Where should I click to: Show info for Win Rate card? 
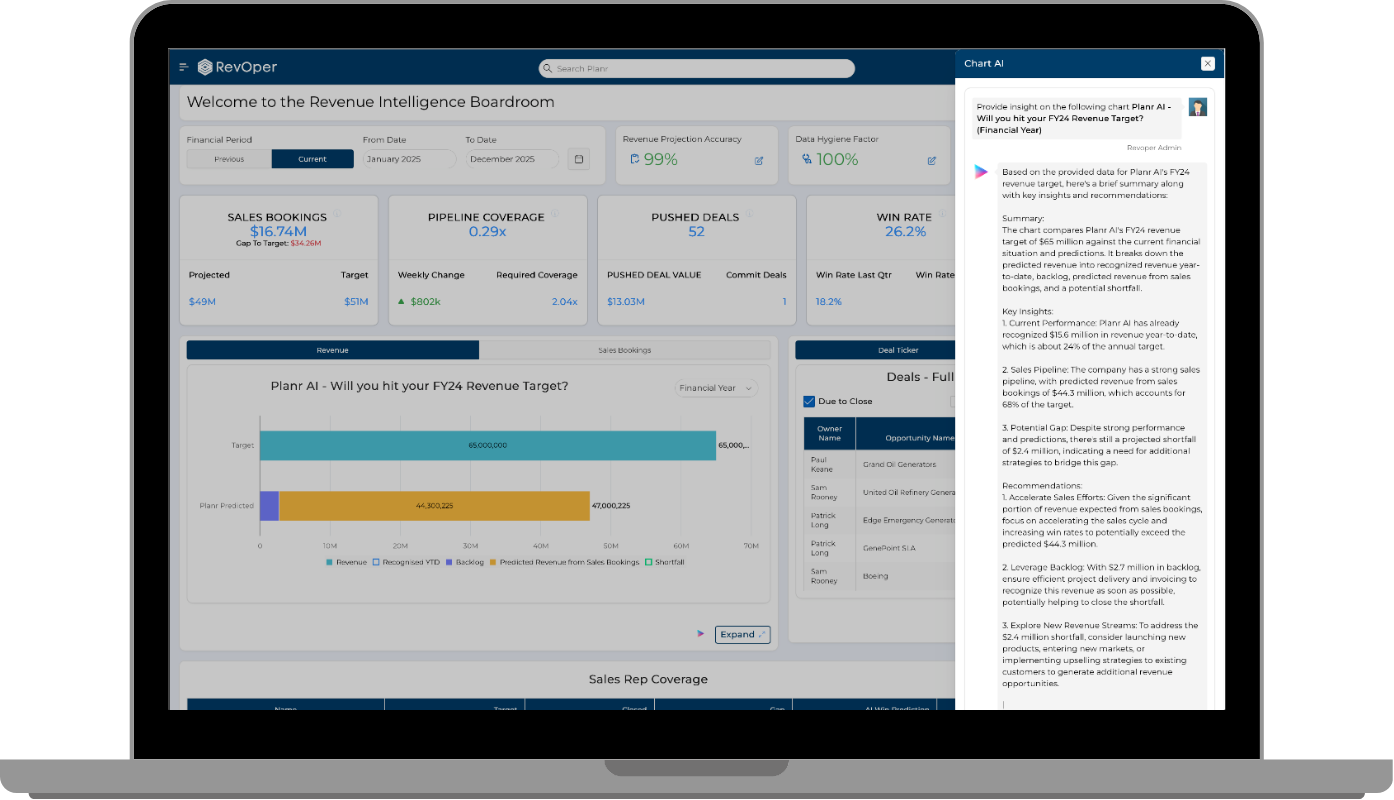pos(942,214)
